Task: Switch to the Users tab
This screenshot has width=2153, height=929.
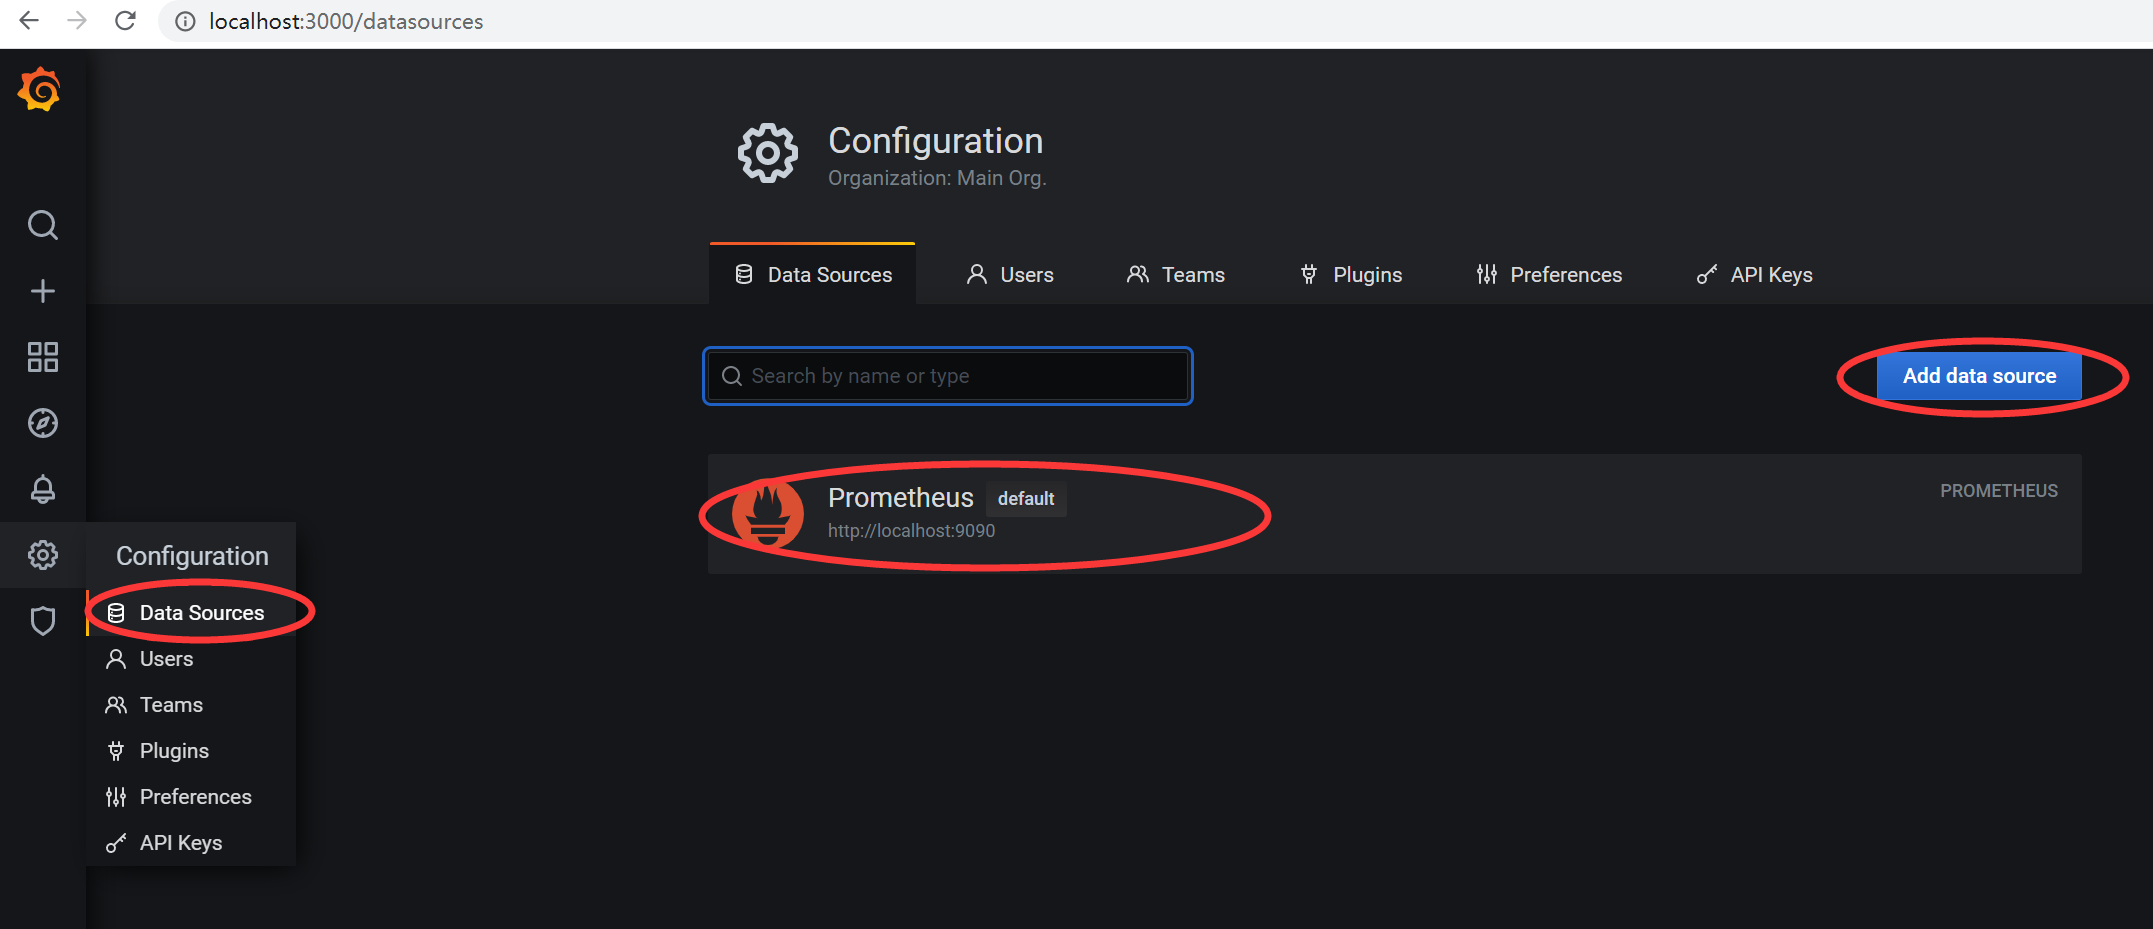Action: (x=1010, y=274)
